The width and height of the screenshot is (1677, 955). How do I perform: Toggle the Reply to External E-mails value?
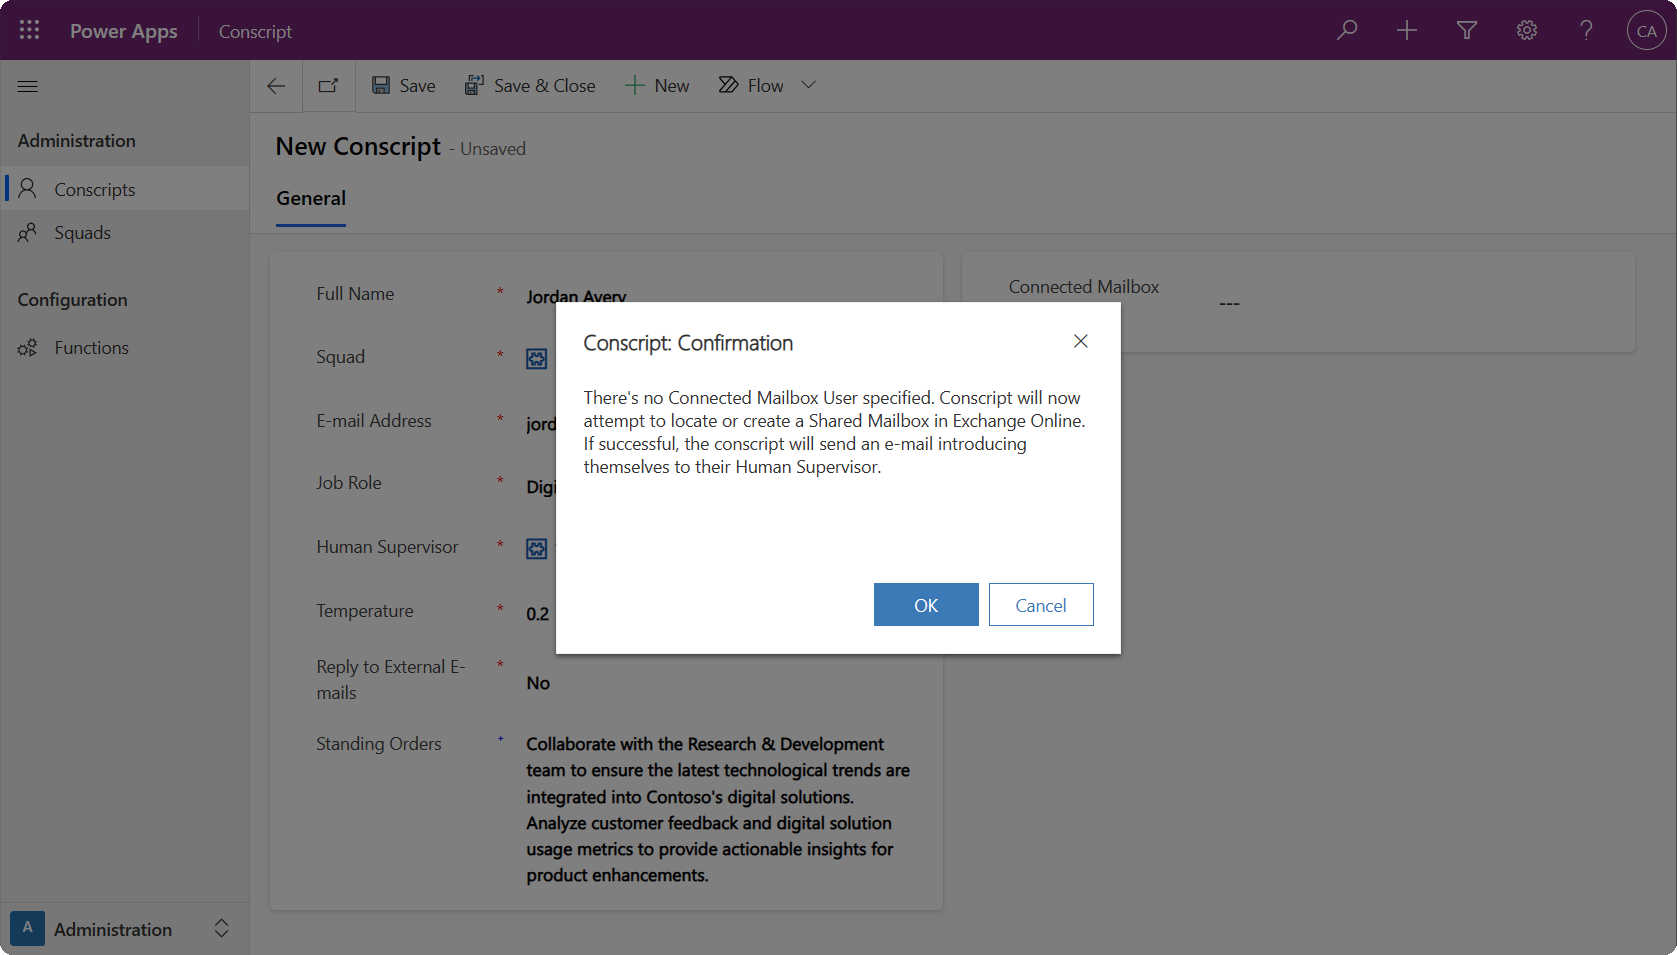pos(538,683)
